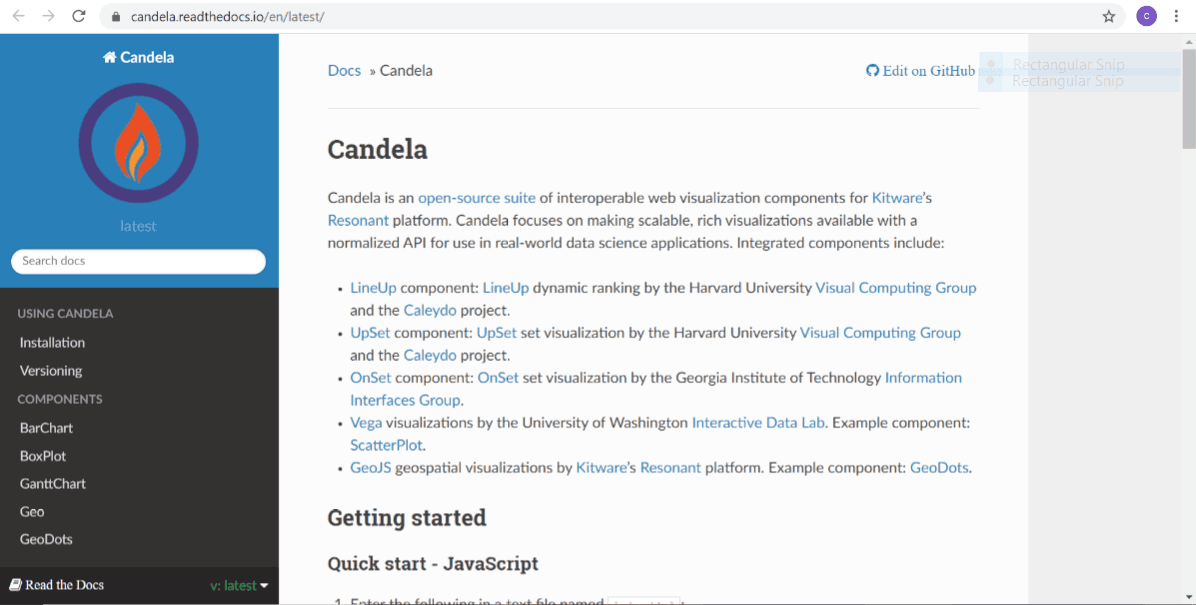Bookmark this page with the star icon
This screenshot has height=605, width=1196.
click(1108, 16)
